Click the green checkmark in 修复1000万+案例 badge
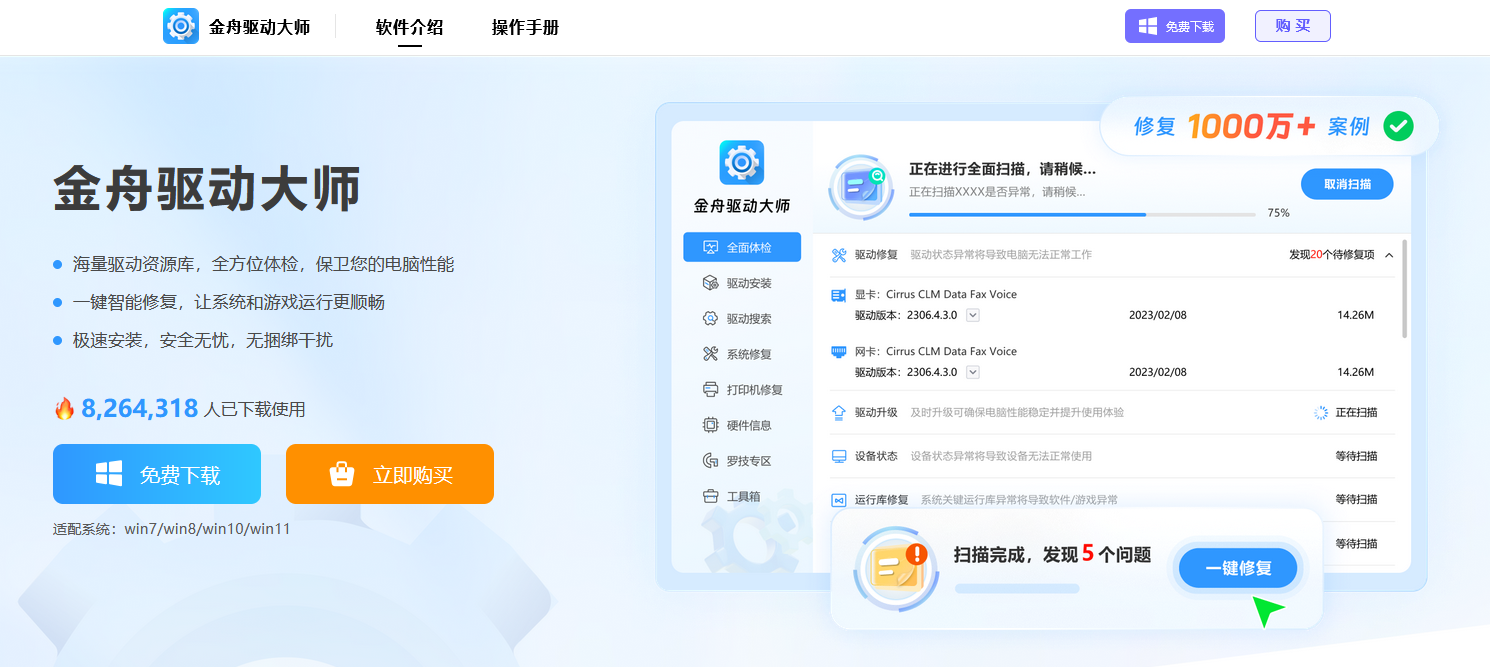 click(x=1398, y=126)
